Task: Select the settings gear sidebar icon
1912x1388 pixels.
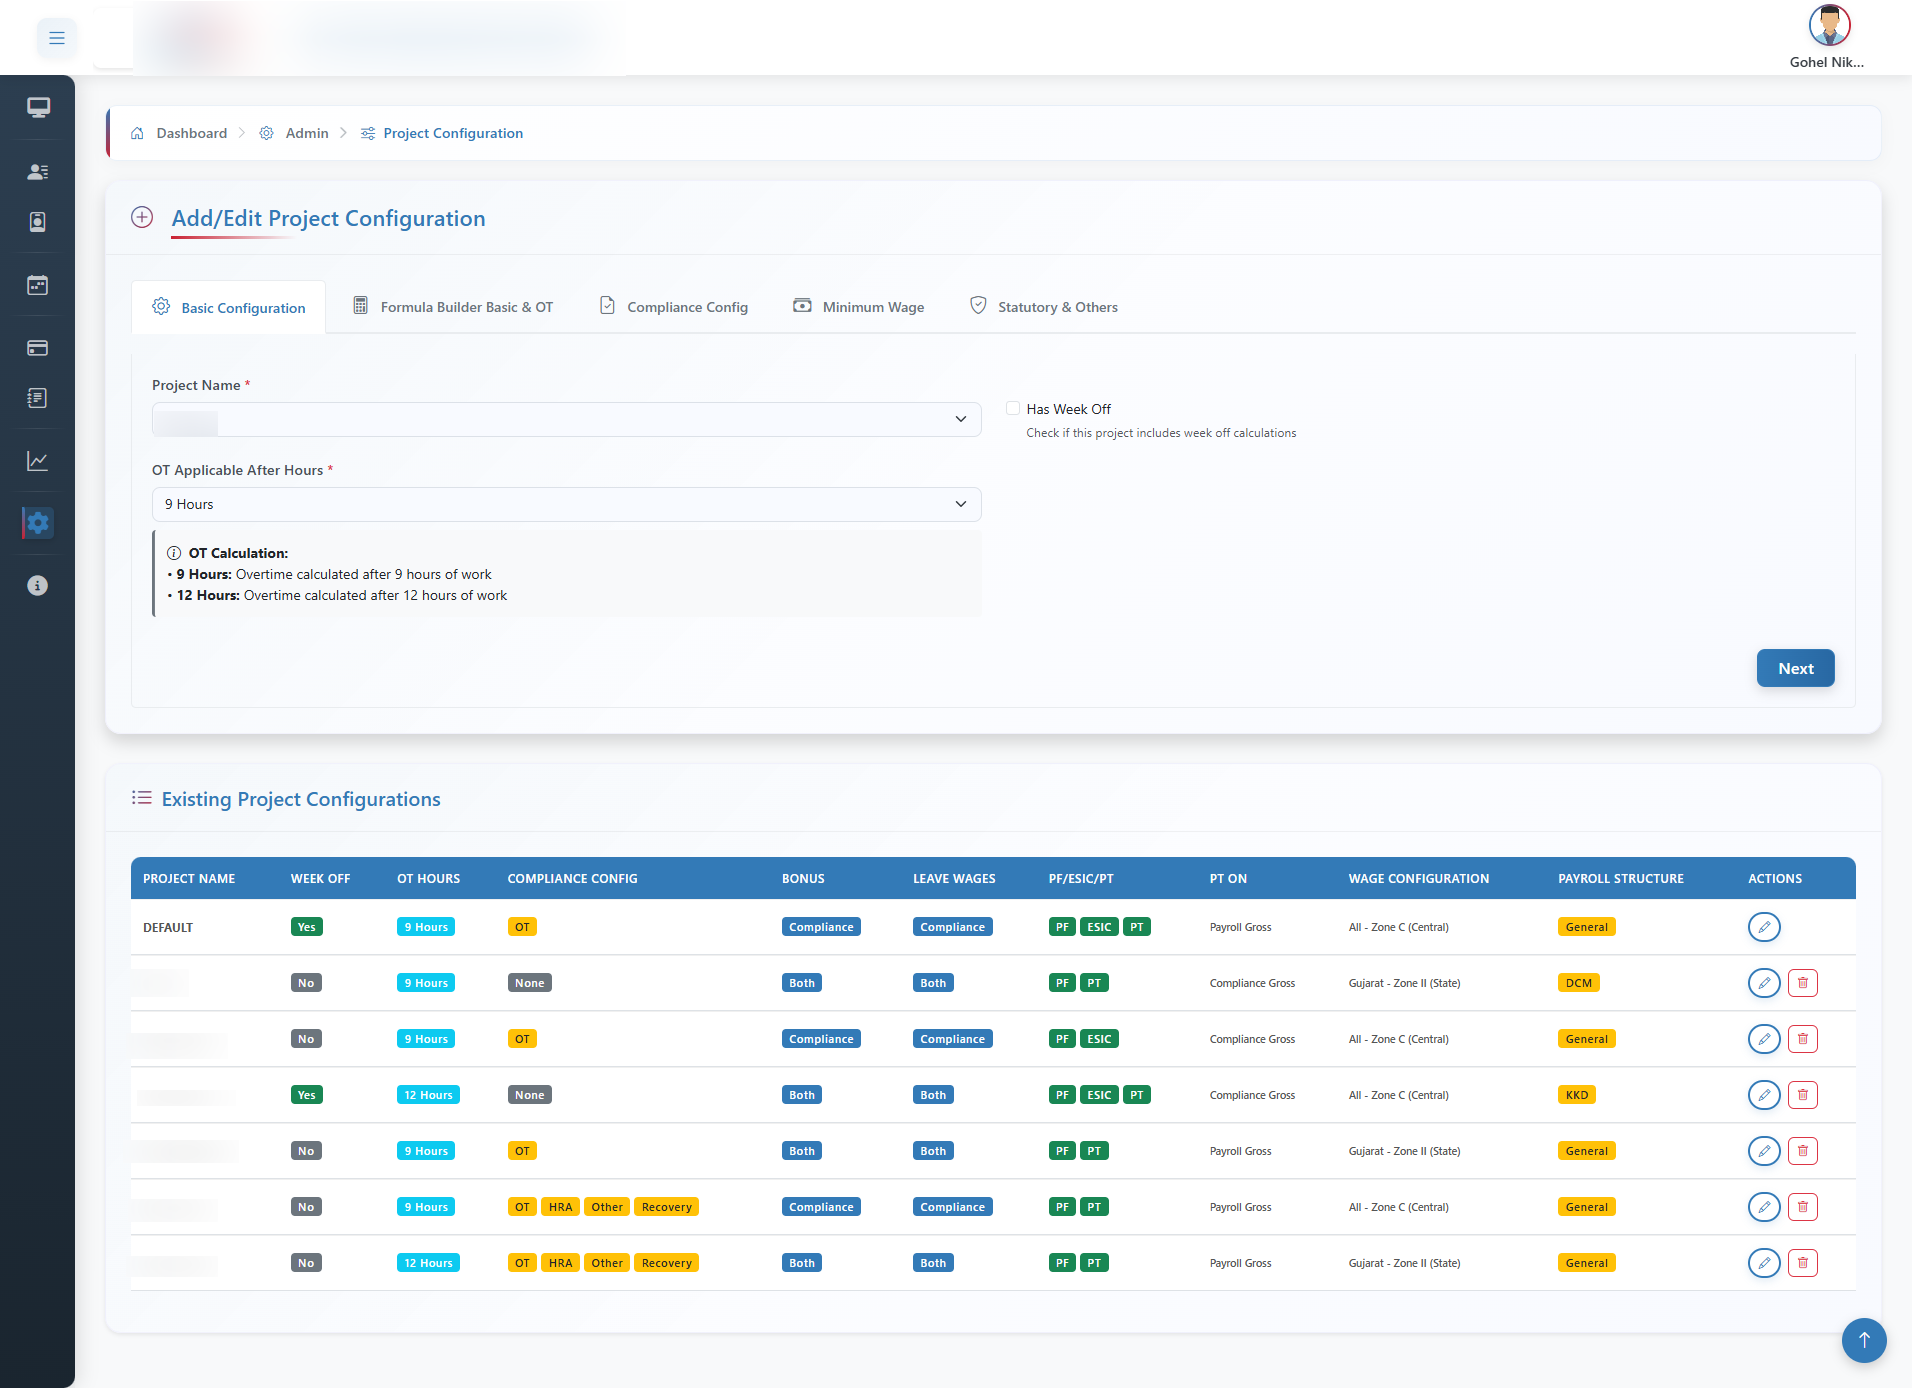Action: [x=38, y=522]
